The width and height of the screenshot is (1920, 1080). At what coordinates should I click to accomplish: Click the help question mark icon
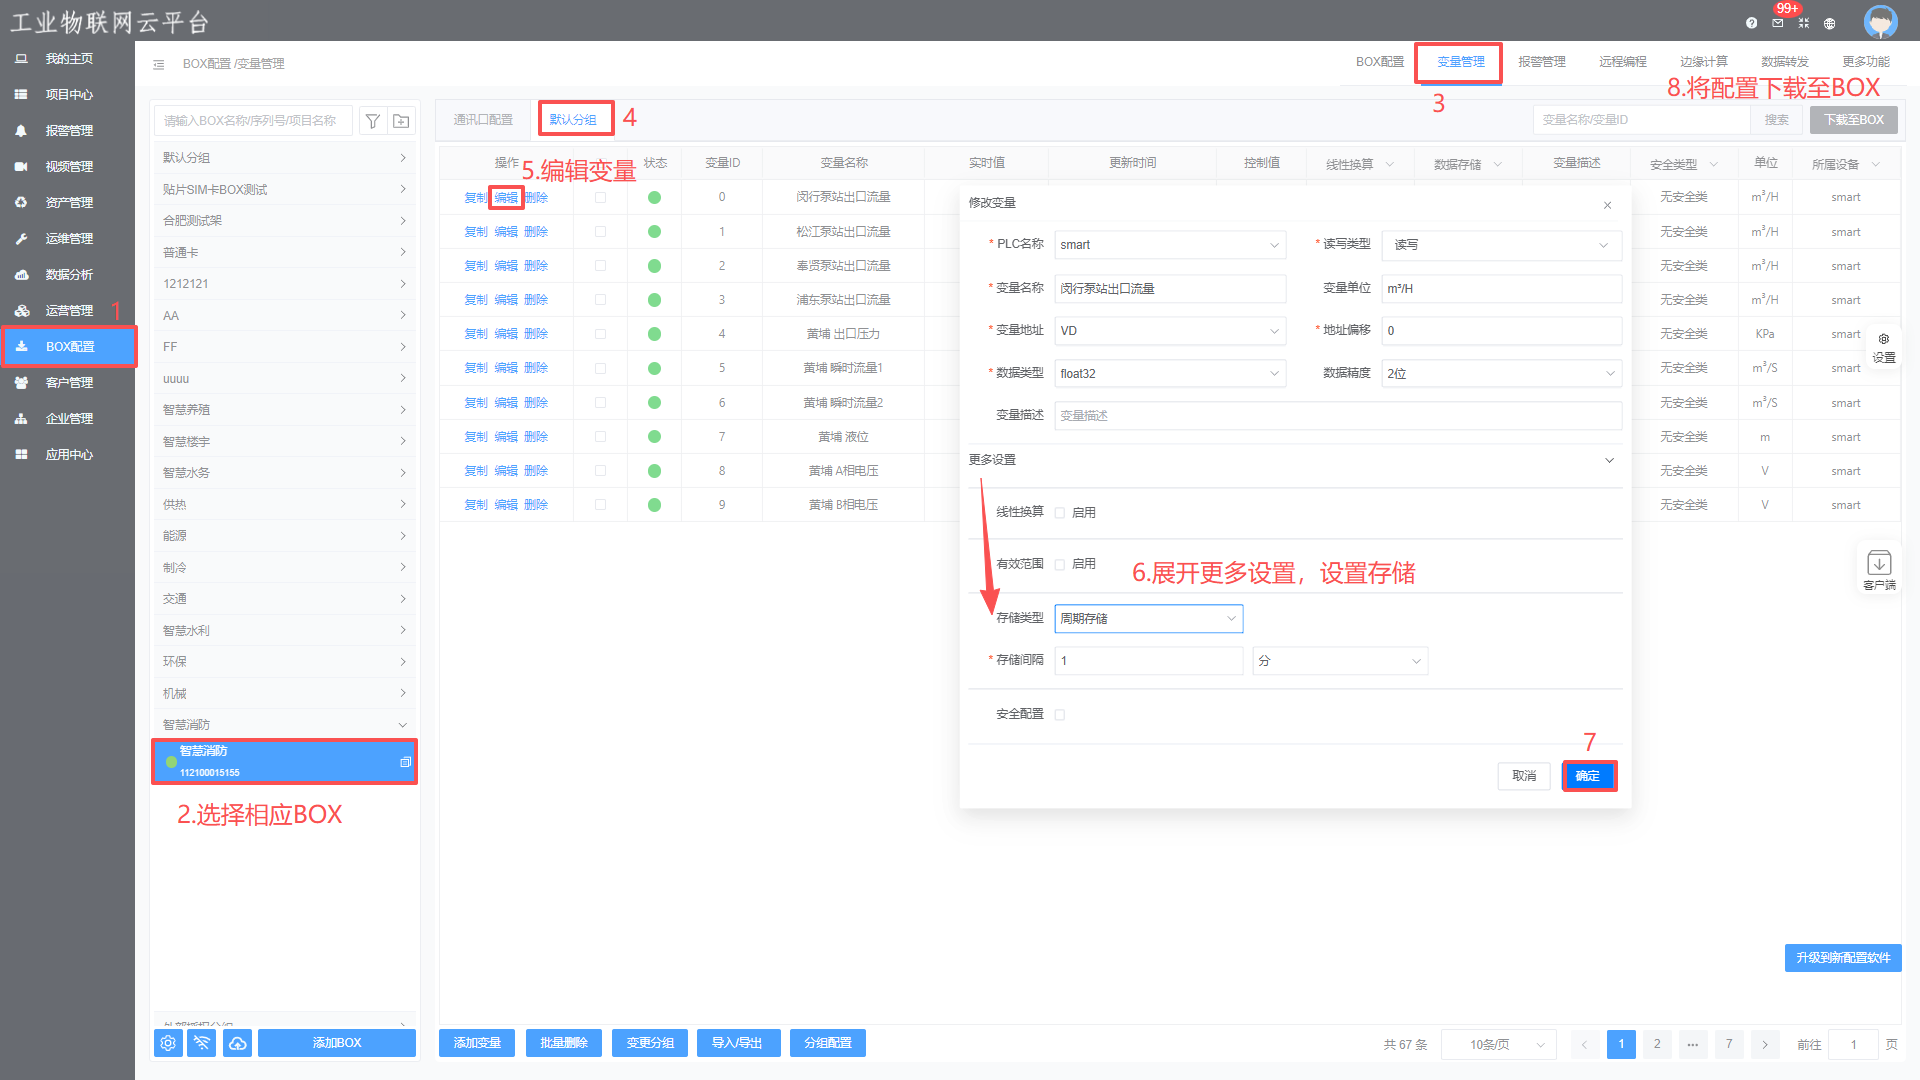tap(1751, 23)
